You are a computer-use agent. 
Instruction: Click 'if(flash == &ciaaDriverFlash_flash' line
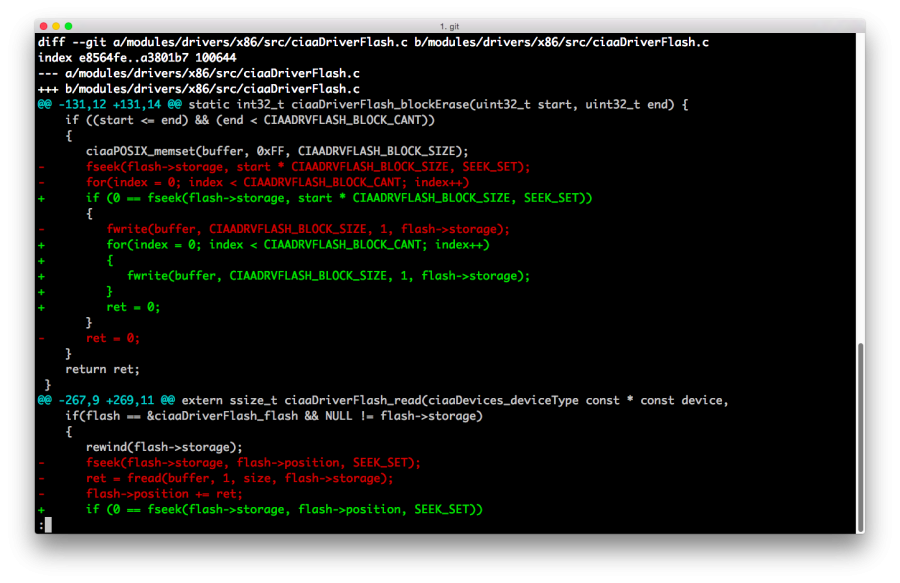pyautogui.click(x=274, y=415)
